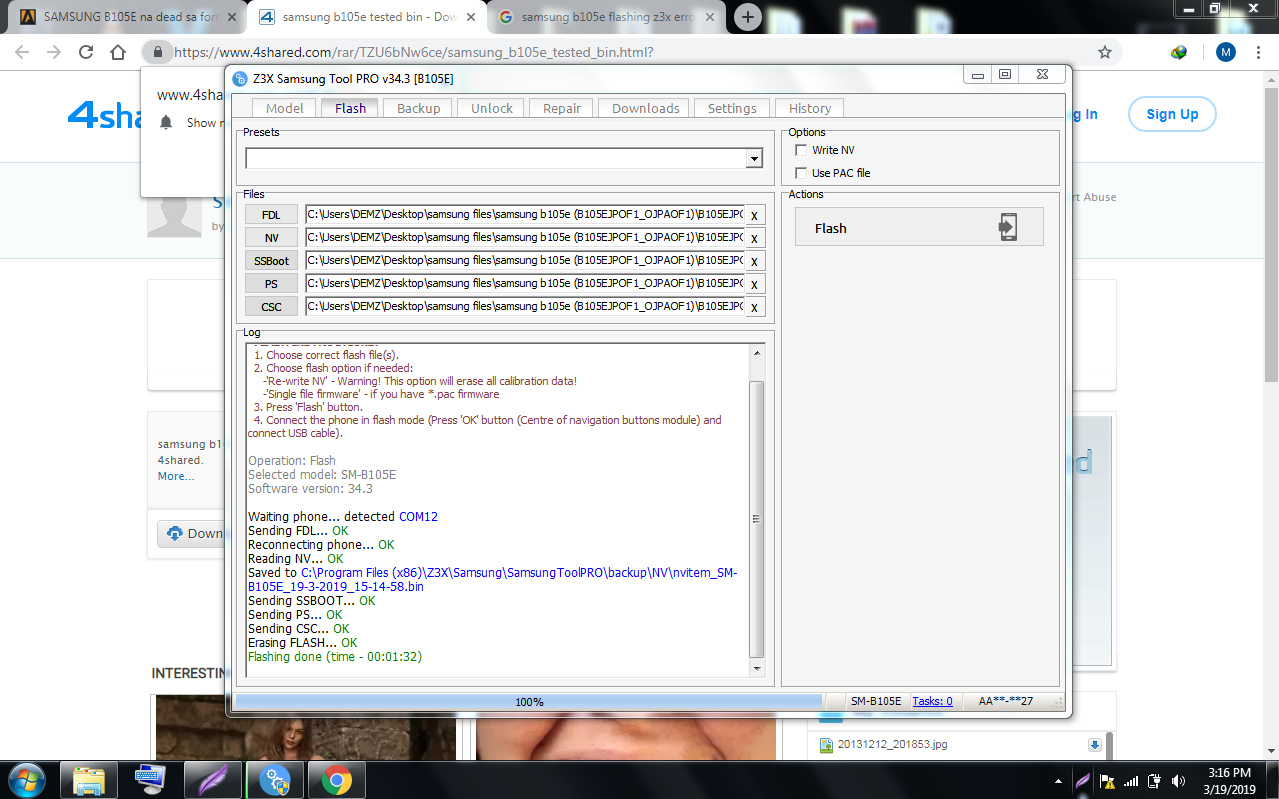Clear the PS file path with x
Image resolution: width=1279 pixels, height=799 pixels.
click(x=754, y=284)
